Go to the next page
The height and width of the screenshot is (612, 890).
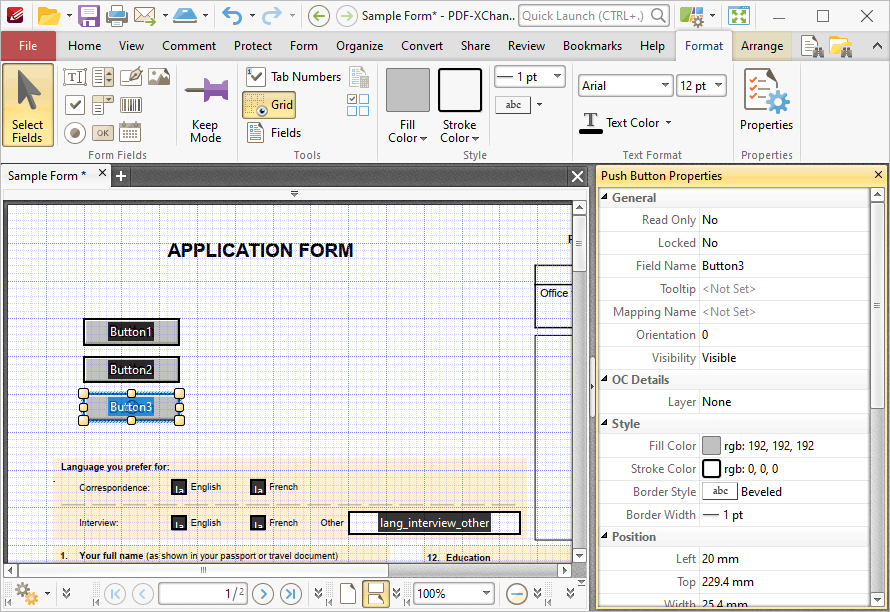click(x=263, y=592)
